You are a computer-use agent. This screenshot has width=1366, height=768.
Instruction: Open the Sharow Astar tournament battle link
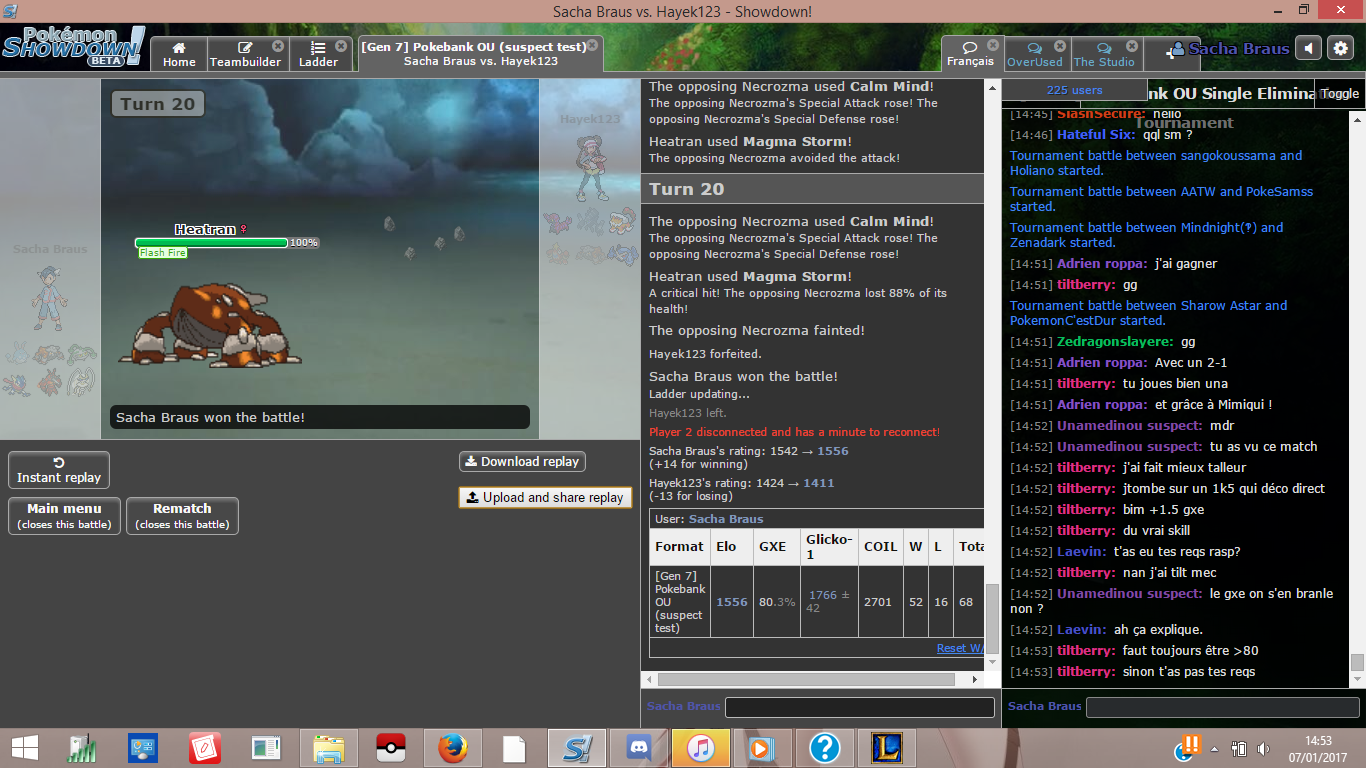coord(1148,313)
